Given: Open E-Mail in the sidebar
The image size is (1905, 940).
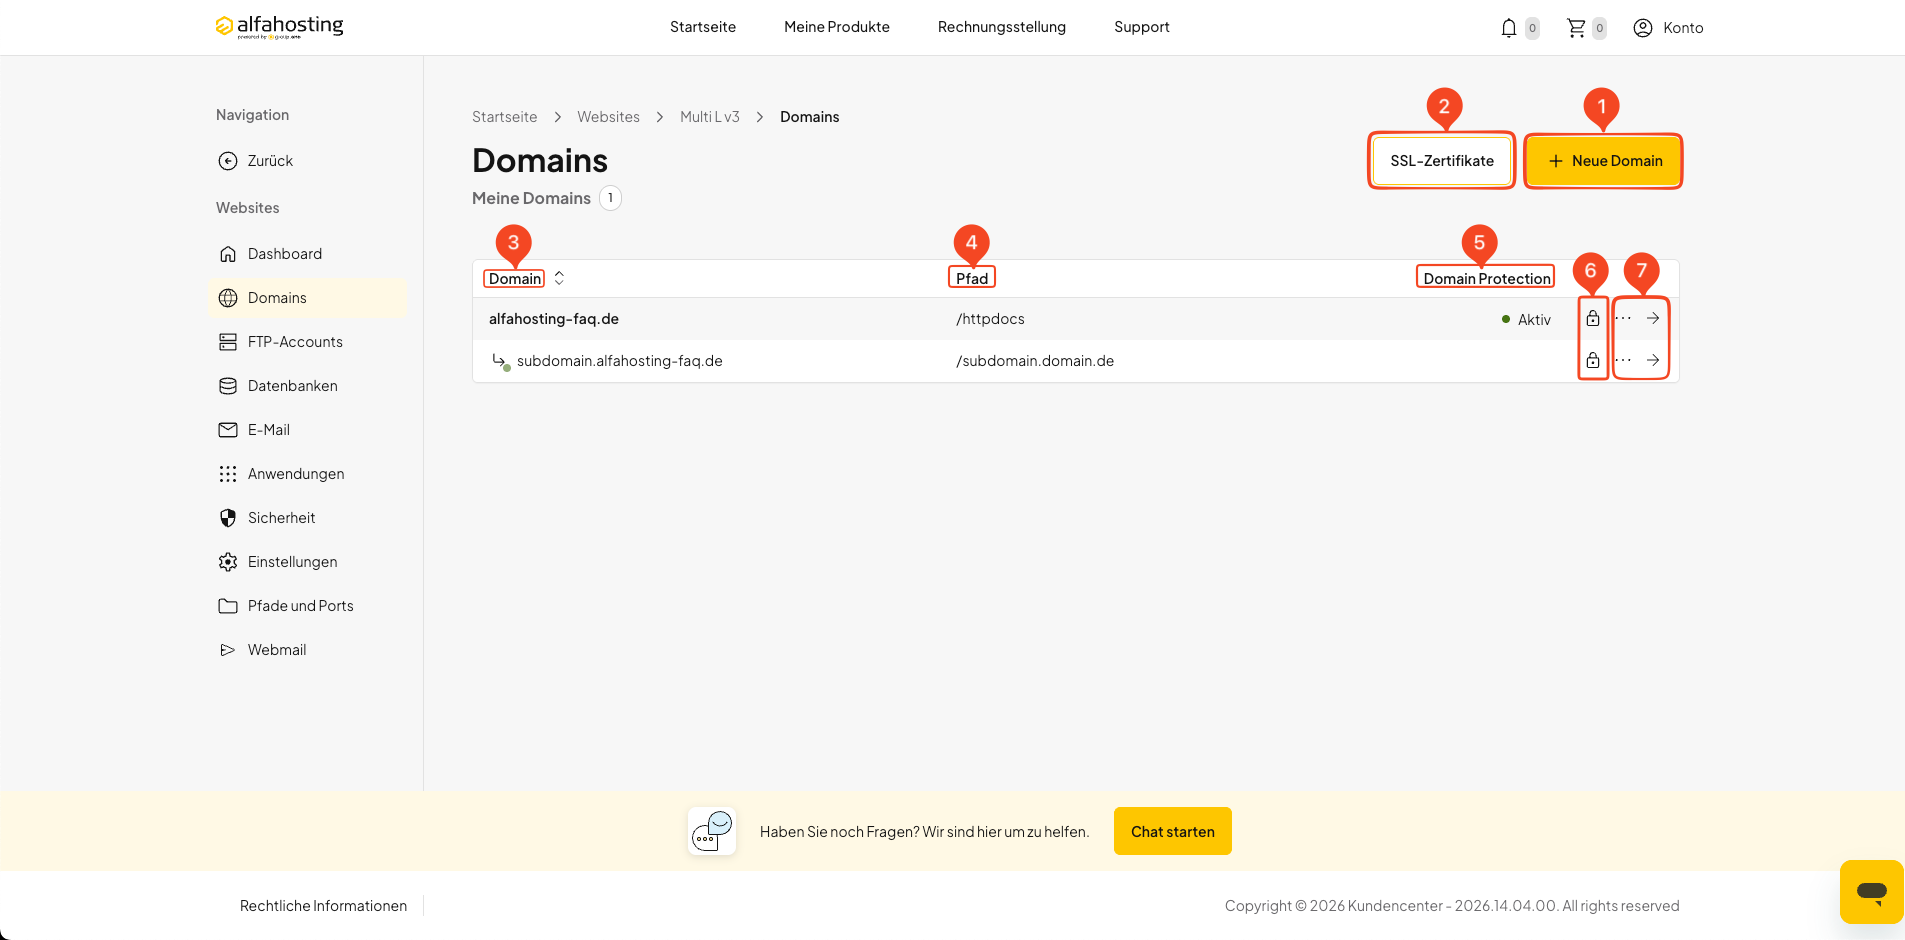Looking at the screenshot, I should [308, 430].
